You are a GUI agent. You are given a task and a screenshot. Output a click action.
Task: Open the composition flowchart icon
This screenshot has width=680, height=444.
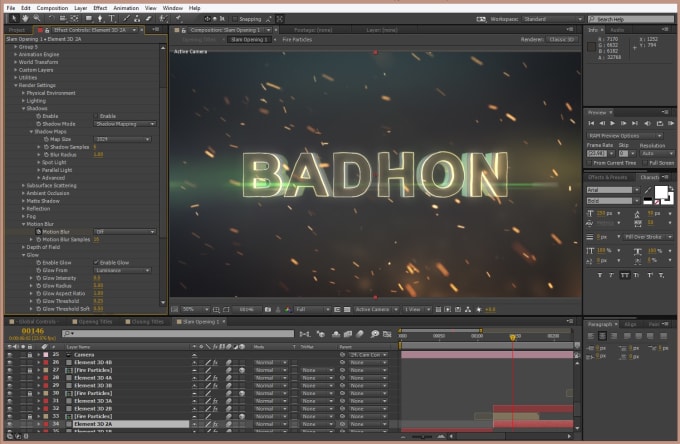click(468, 309)
